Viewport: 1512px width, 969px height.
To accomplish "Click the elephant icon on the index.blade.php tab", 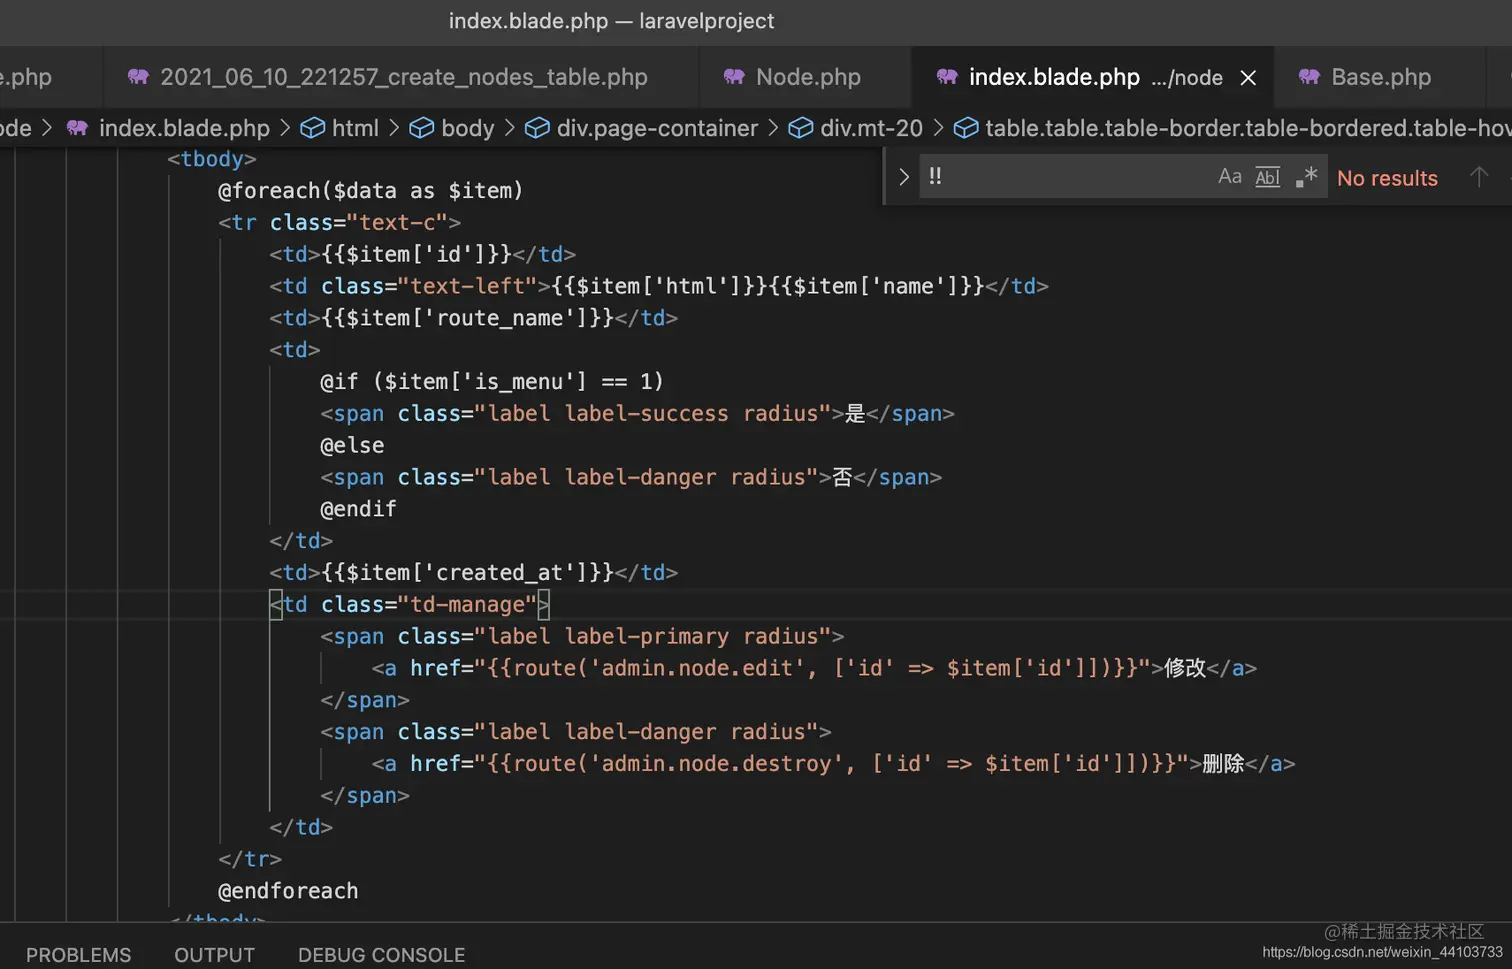I will tap(947, 77).
